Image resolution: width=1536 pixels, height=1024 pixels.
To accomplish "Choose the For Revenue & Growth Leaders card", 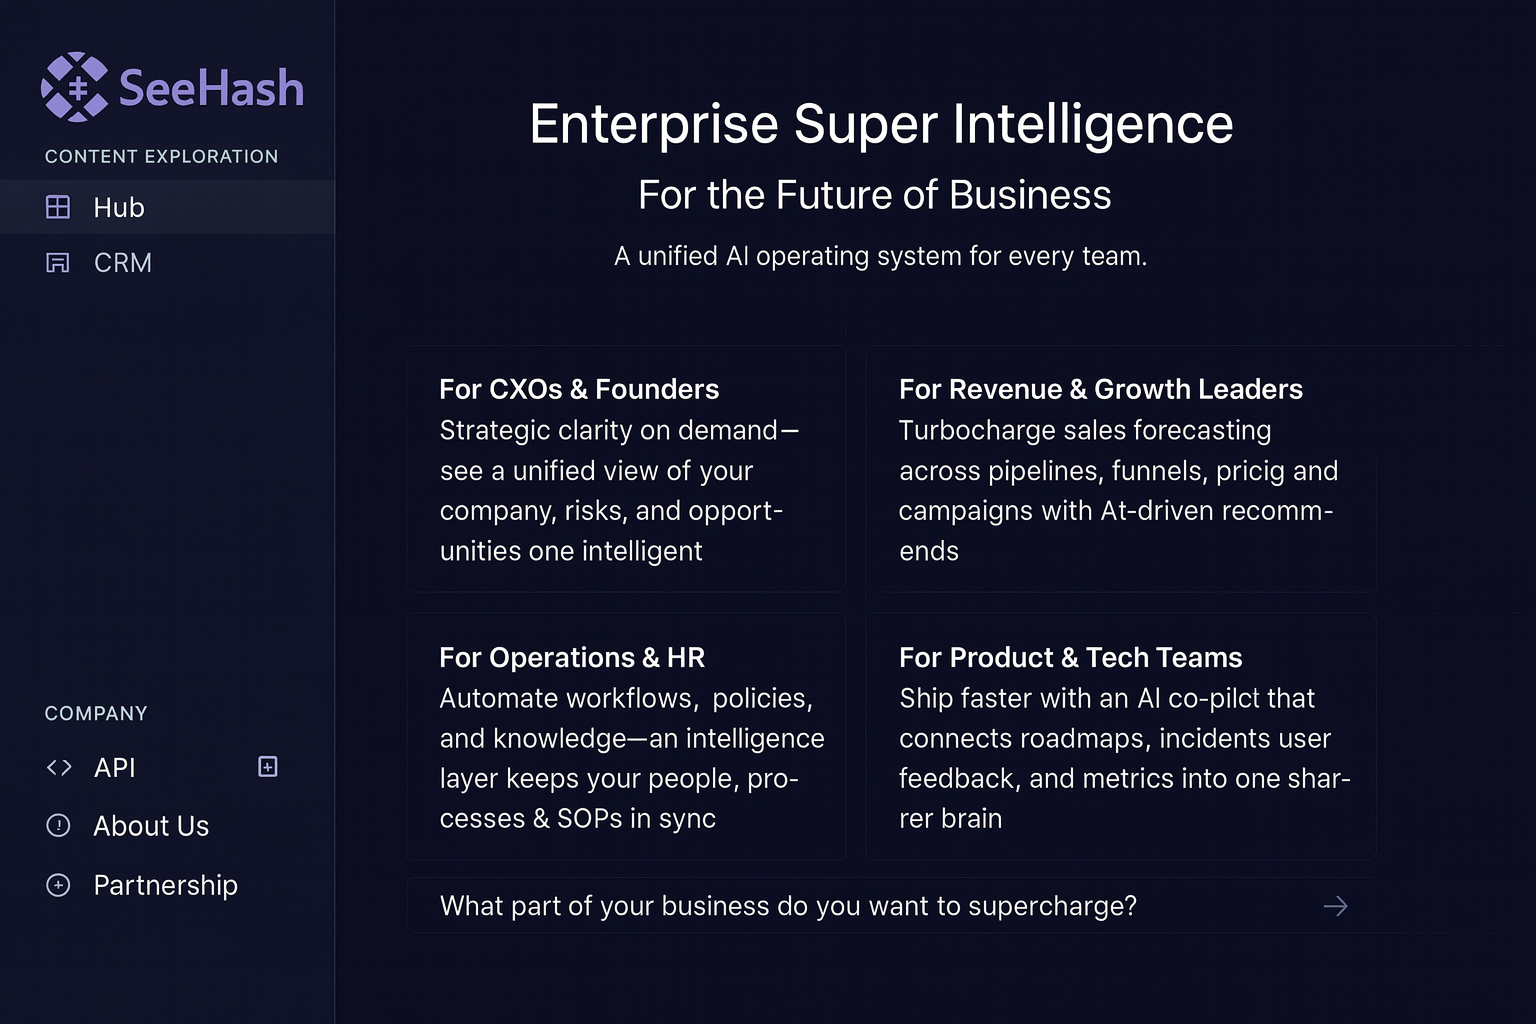I will 1120,469.
